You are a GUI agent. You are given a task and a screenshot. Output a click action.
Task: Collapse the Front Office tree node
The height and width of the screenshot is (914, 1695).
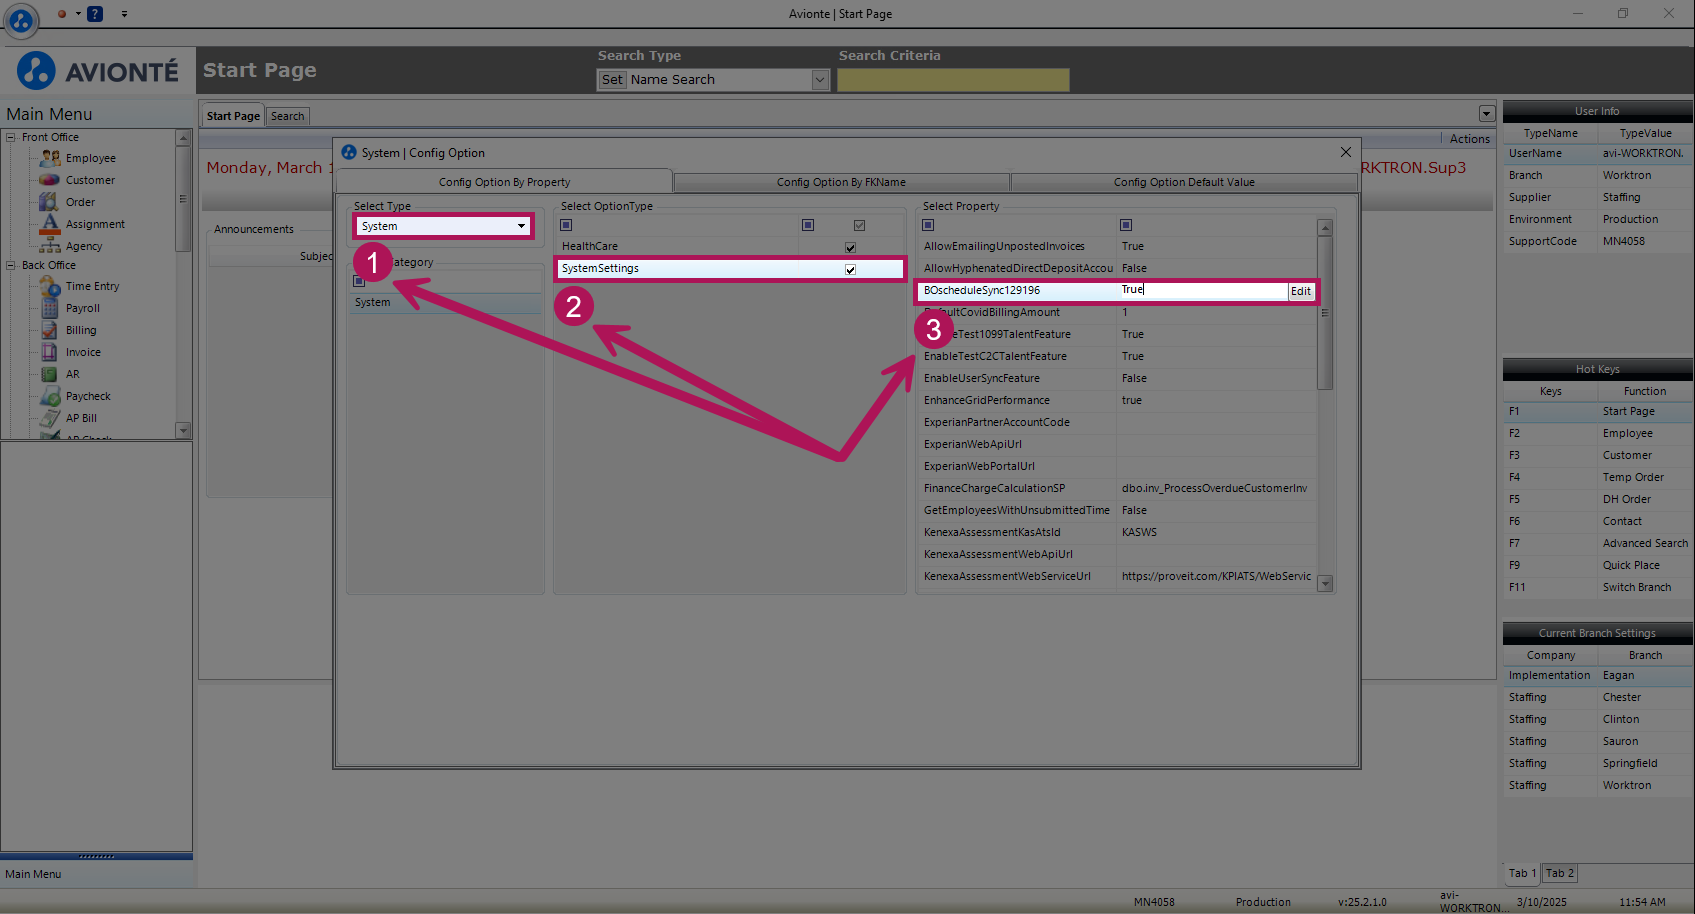[11, 138]
